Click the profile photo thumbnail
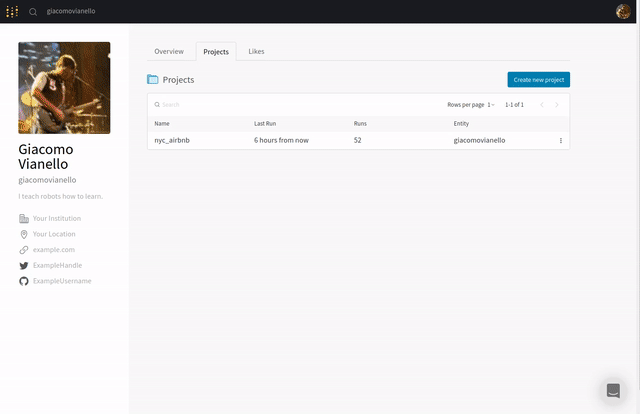This screenshot has height=414, width=640. (64, 88)
